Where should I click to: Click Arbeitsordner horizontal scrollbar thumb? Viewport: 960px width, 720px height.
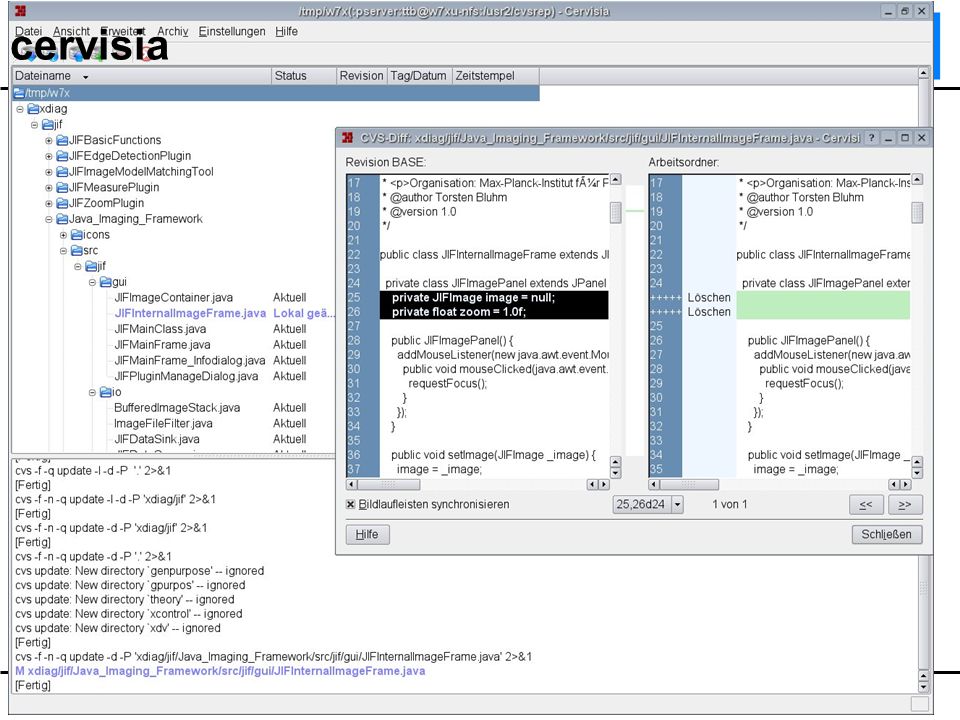coord(689,484)
